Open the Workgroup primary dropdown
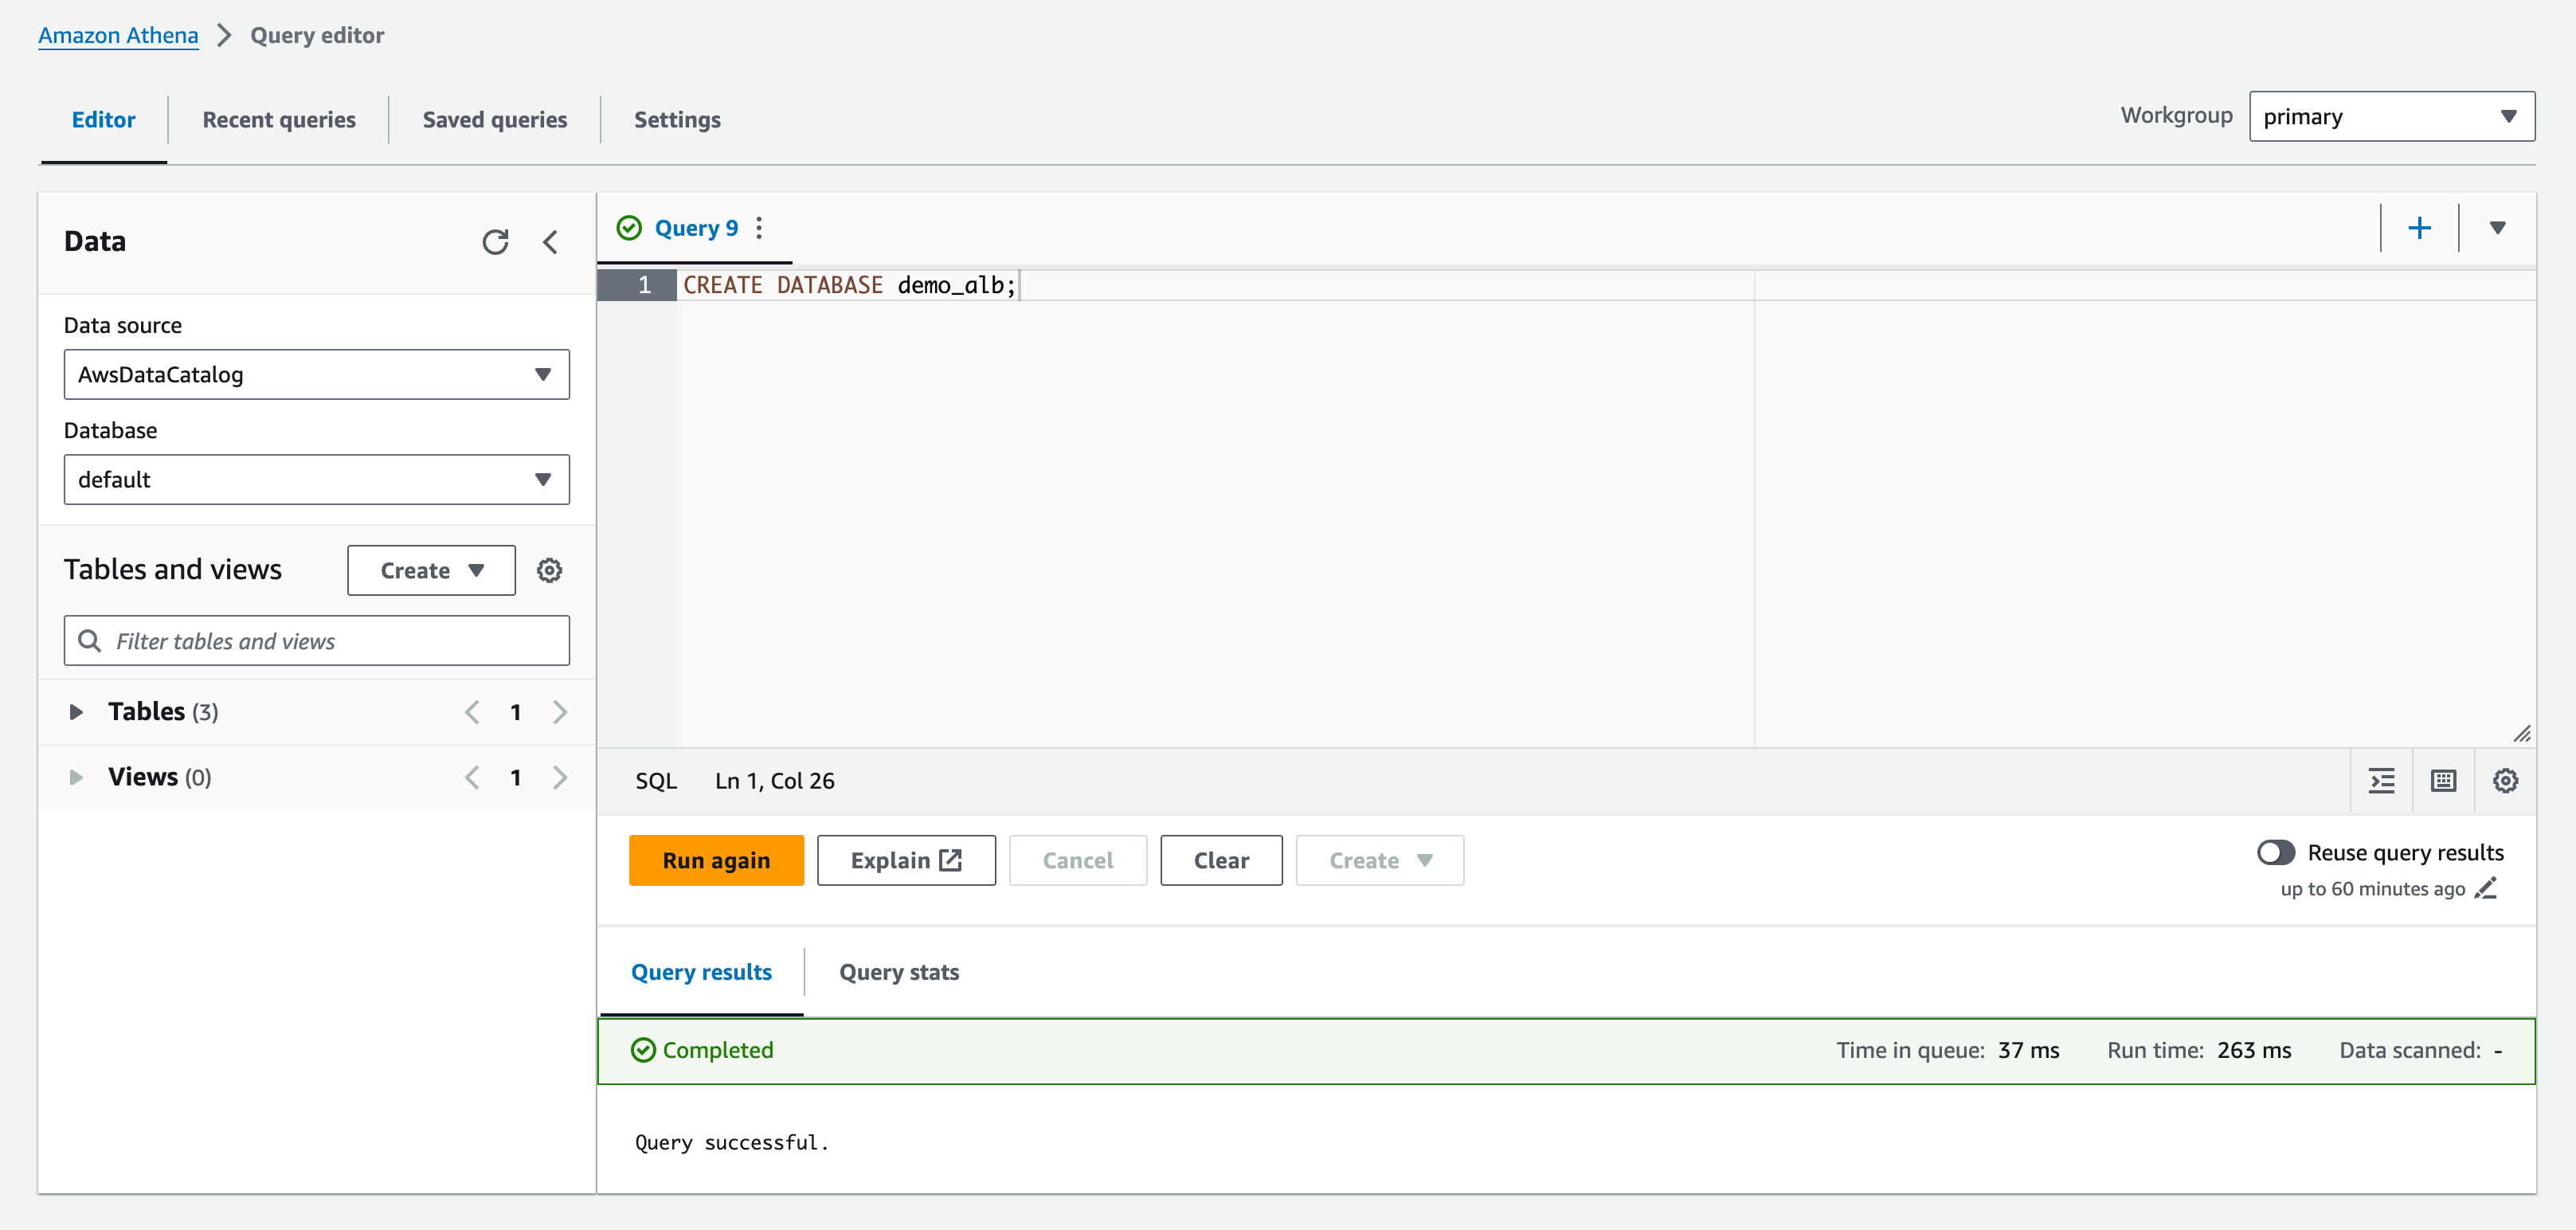 click(x=2391, y=117)
